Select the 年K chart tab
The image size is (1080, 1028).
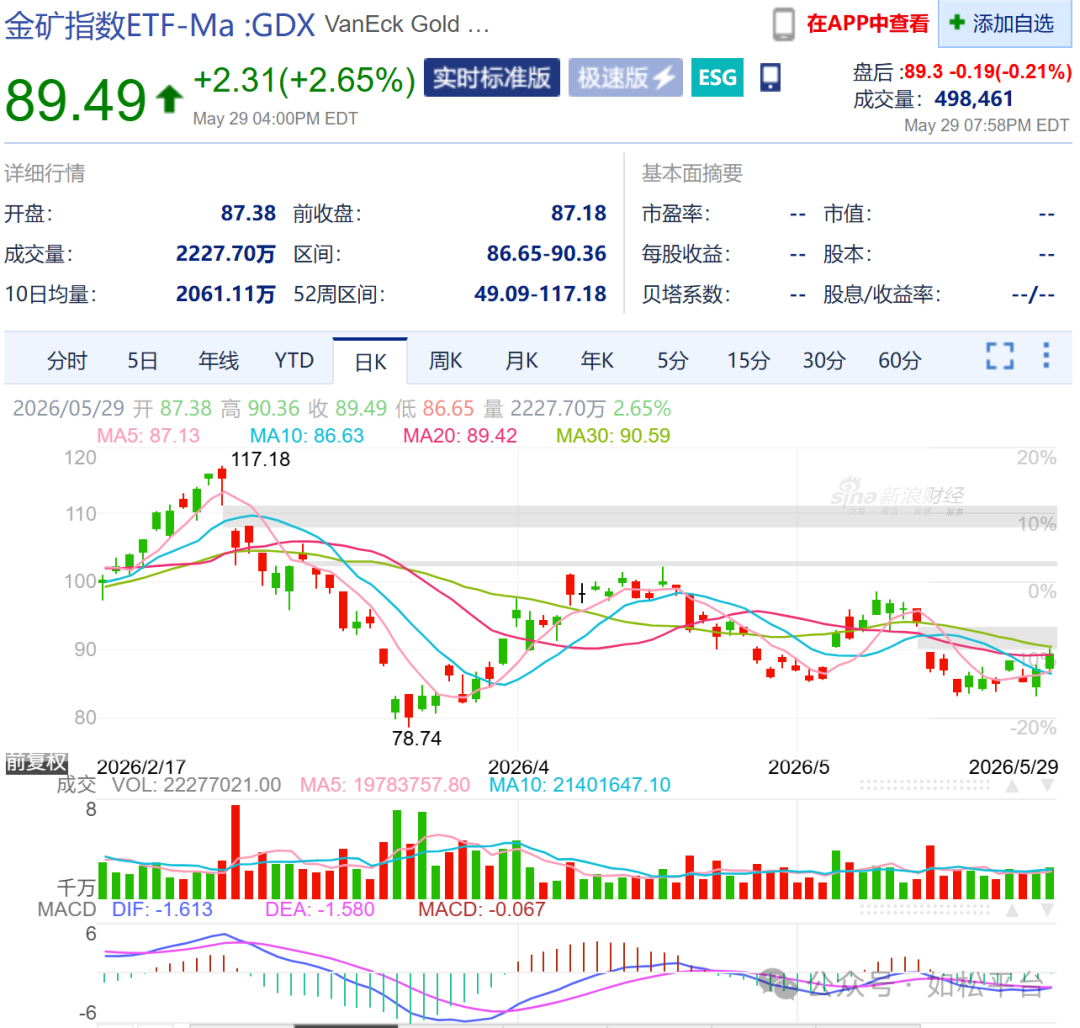(596, 360)
